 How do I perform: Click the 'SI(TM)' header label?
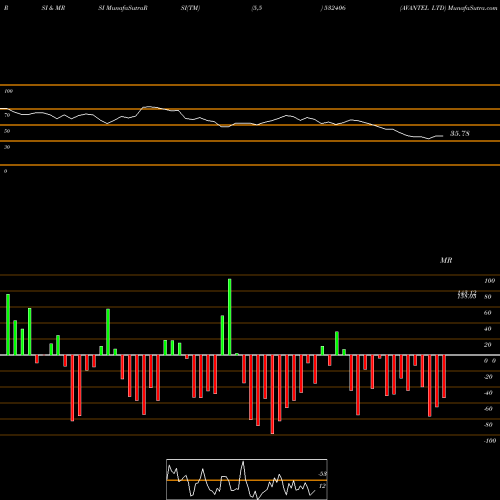[190, 8]
